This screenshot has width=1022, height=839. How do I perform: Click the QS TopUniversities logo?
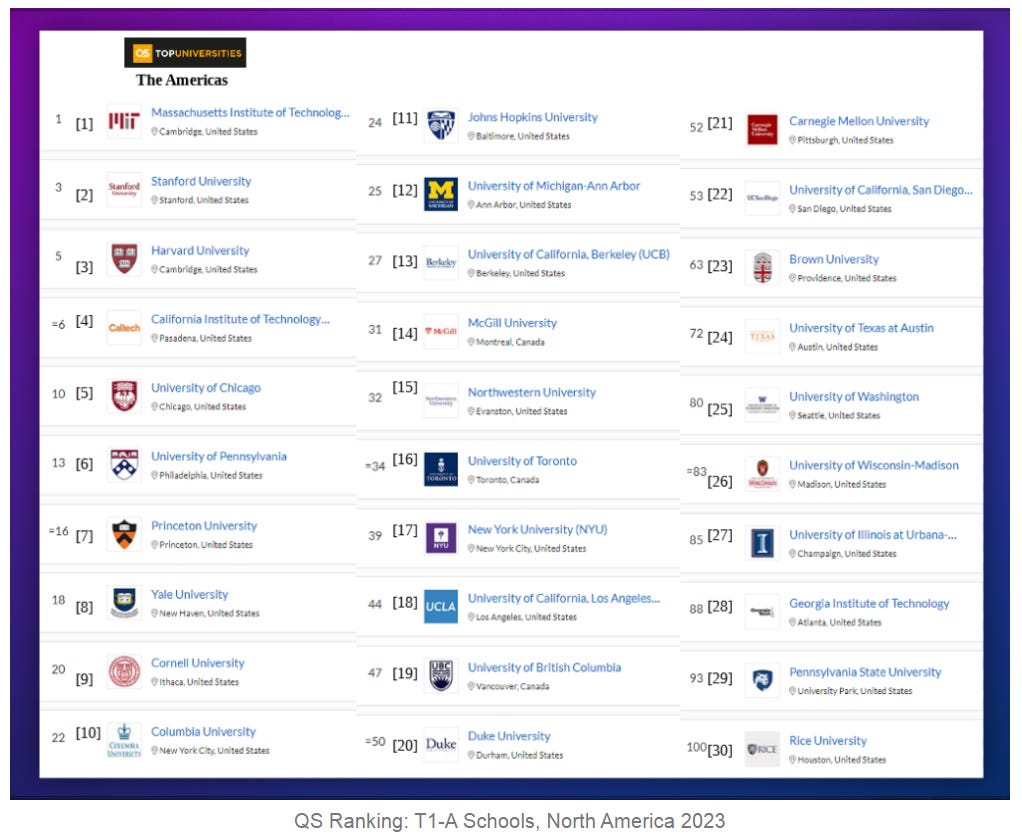[185, 53]
